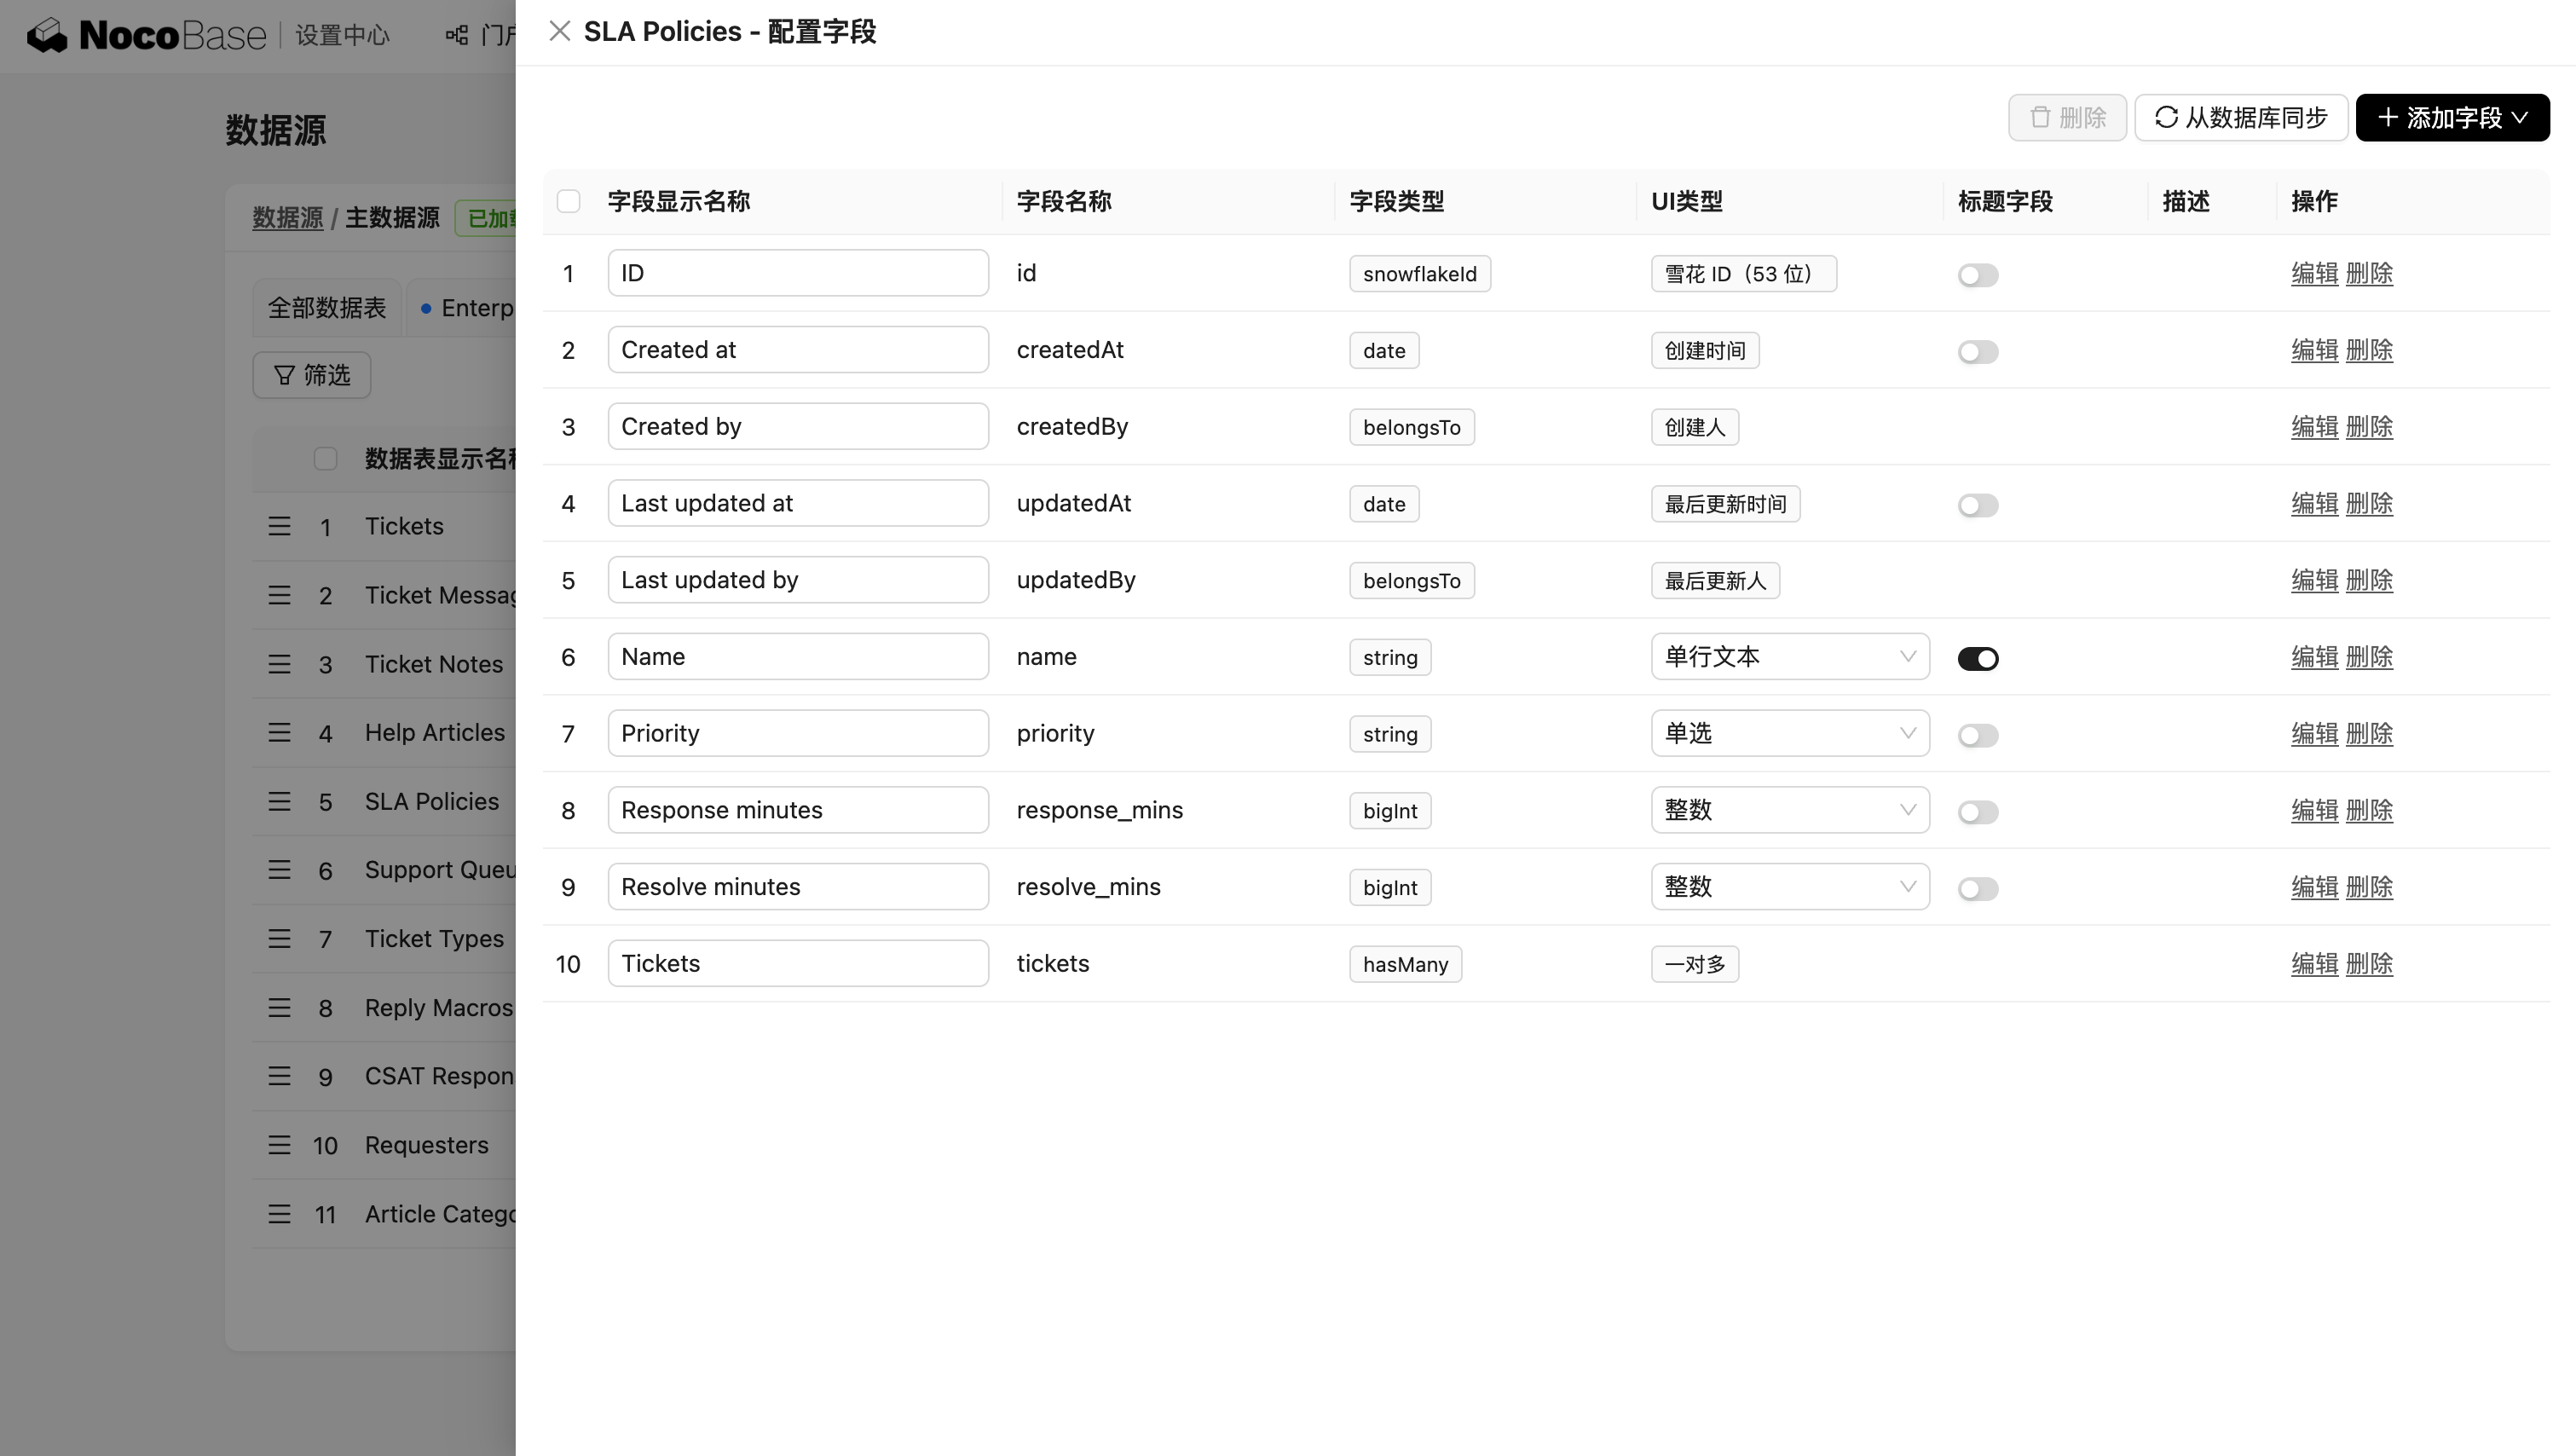Click the drag handle icon for CSAT Responses row
This screenshot has width=2576, height=1456.
[x=279, y=1076]
